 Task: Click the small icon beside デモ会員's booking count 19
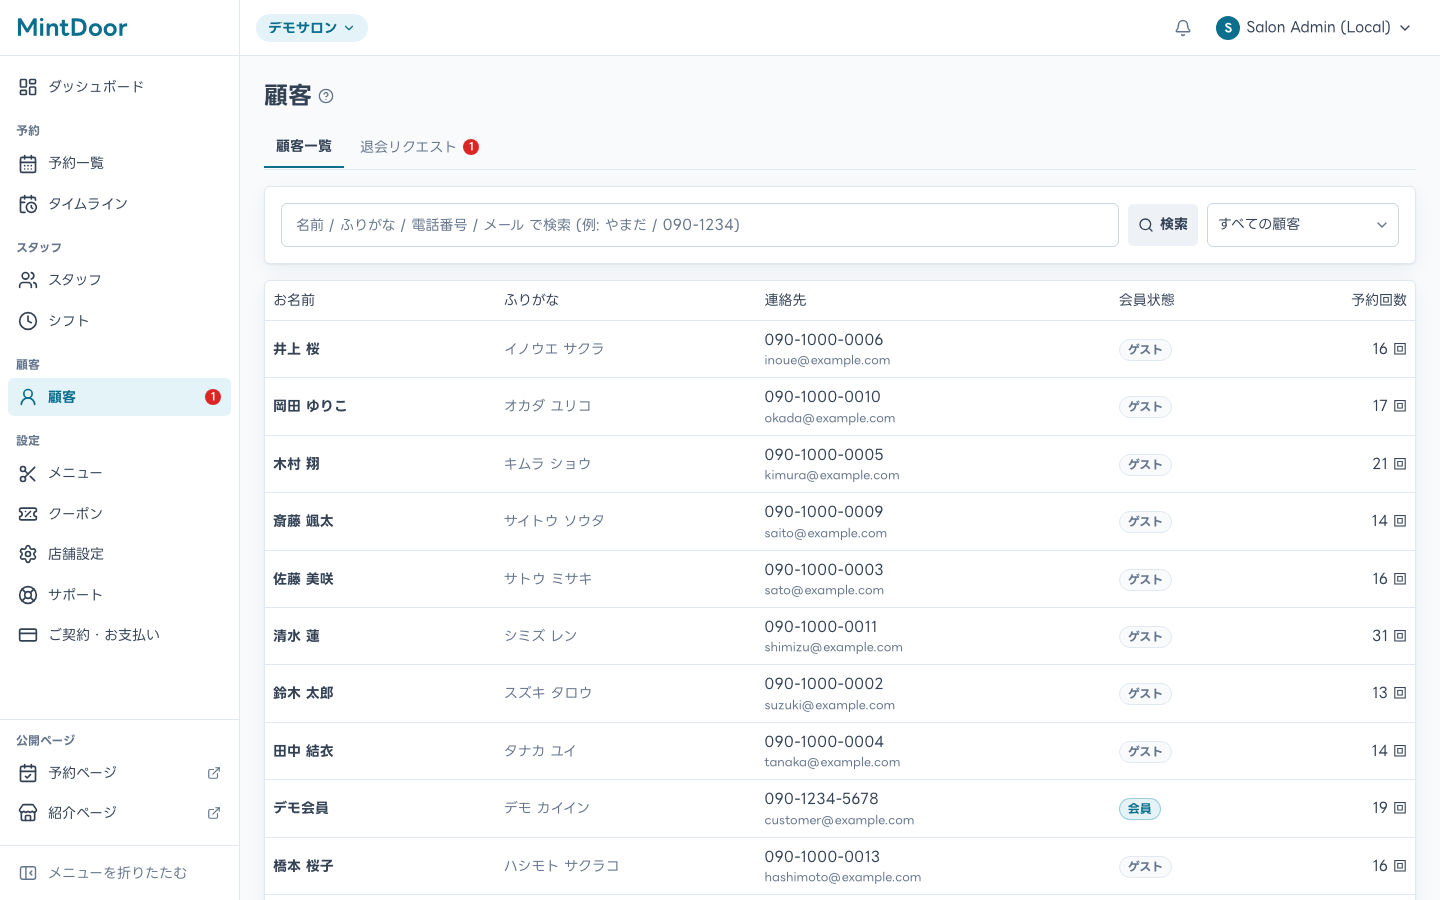click(1400, 808)
